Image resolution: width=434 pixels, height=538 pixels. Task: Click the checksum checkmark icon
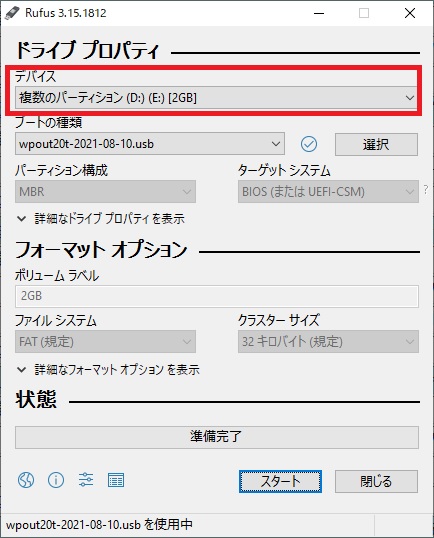point(309,144)
